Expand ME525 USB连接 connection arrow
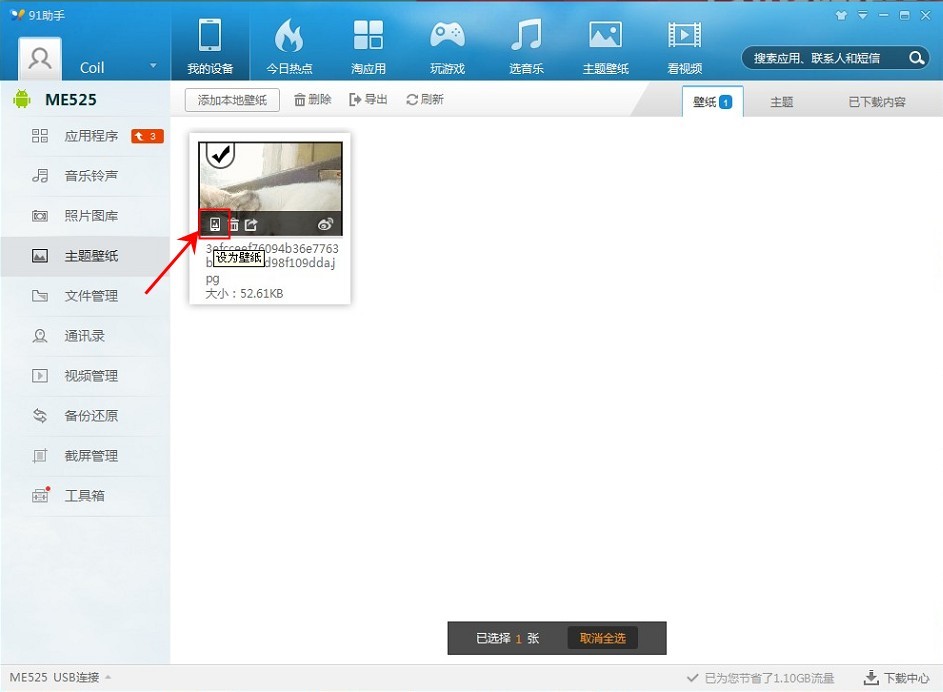The image size is (943, 692). [108, 678]
